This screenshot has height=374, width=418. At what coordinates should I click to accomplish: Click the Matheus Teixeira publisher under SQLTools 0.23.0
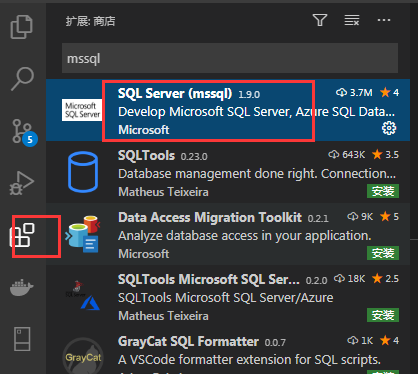pos(163,192)
